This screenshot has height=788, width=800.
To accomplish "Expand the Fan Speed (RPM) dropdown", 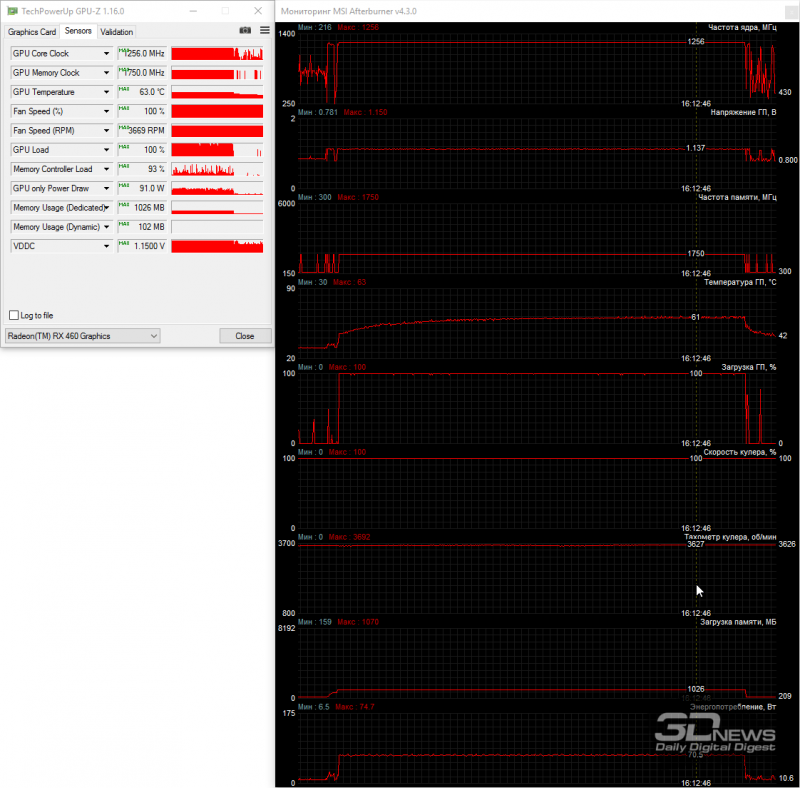I will pos(106,131).
